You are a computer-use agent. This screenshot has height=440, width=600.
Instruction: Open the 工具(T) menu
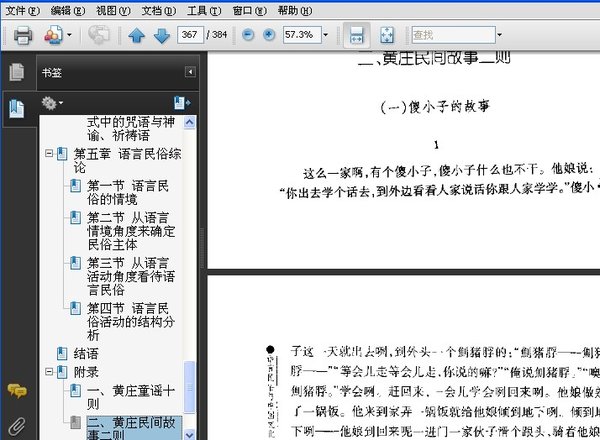coord(204,11)
